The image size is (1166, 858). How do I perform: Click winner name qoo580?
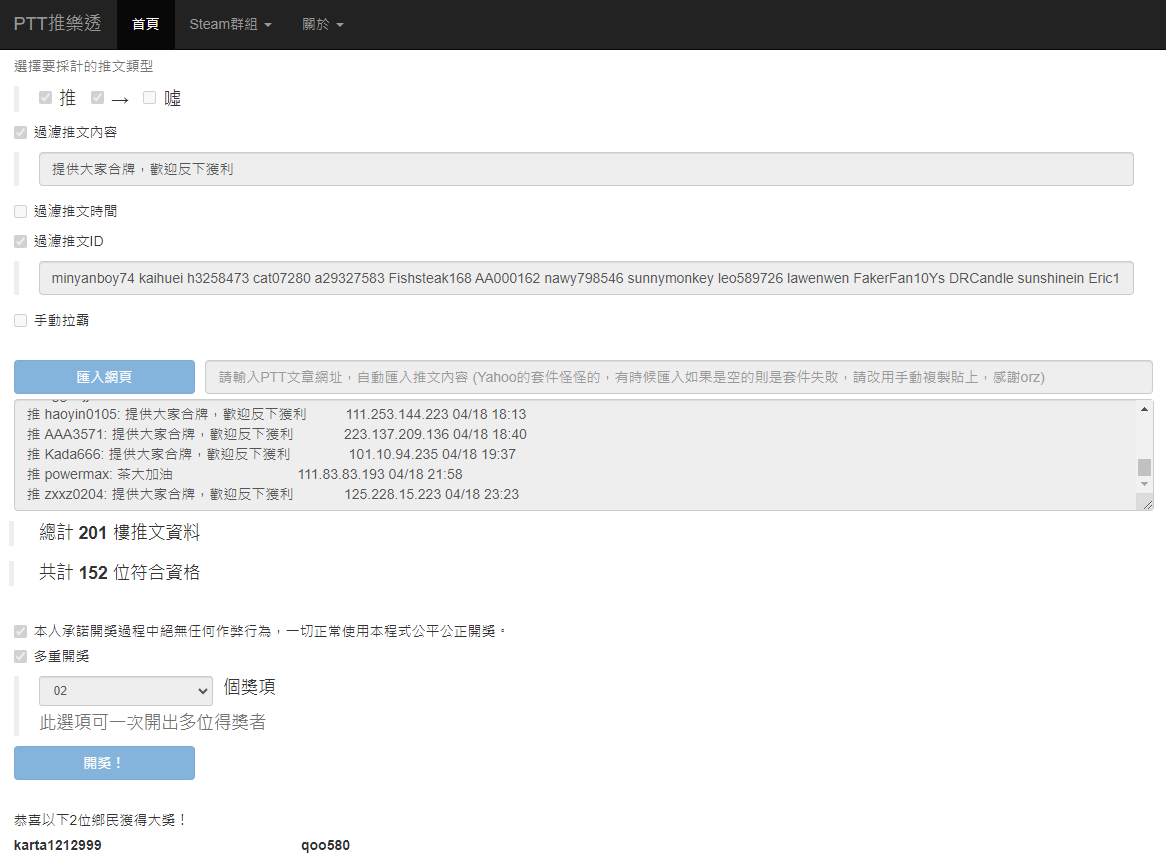pyautogui.click(x=325, y=845)
